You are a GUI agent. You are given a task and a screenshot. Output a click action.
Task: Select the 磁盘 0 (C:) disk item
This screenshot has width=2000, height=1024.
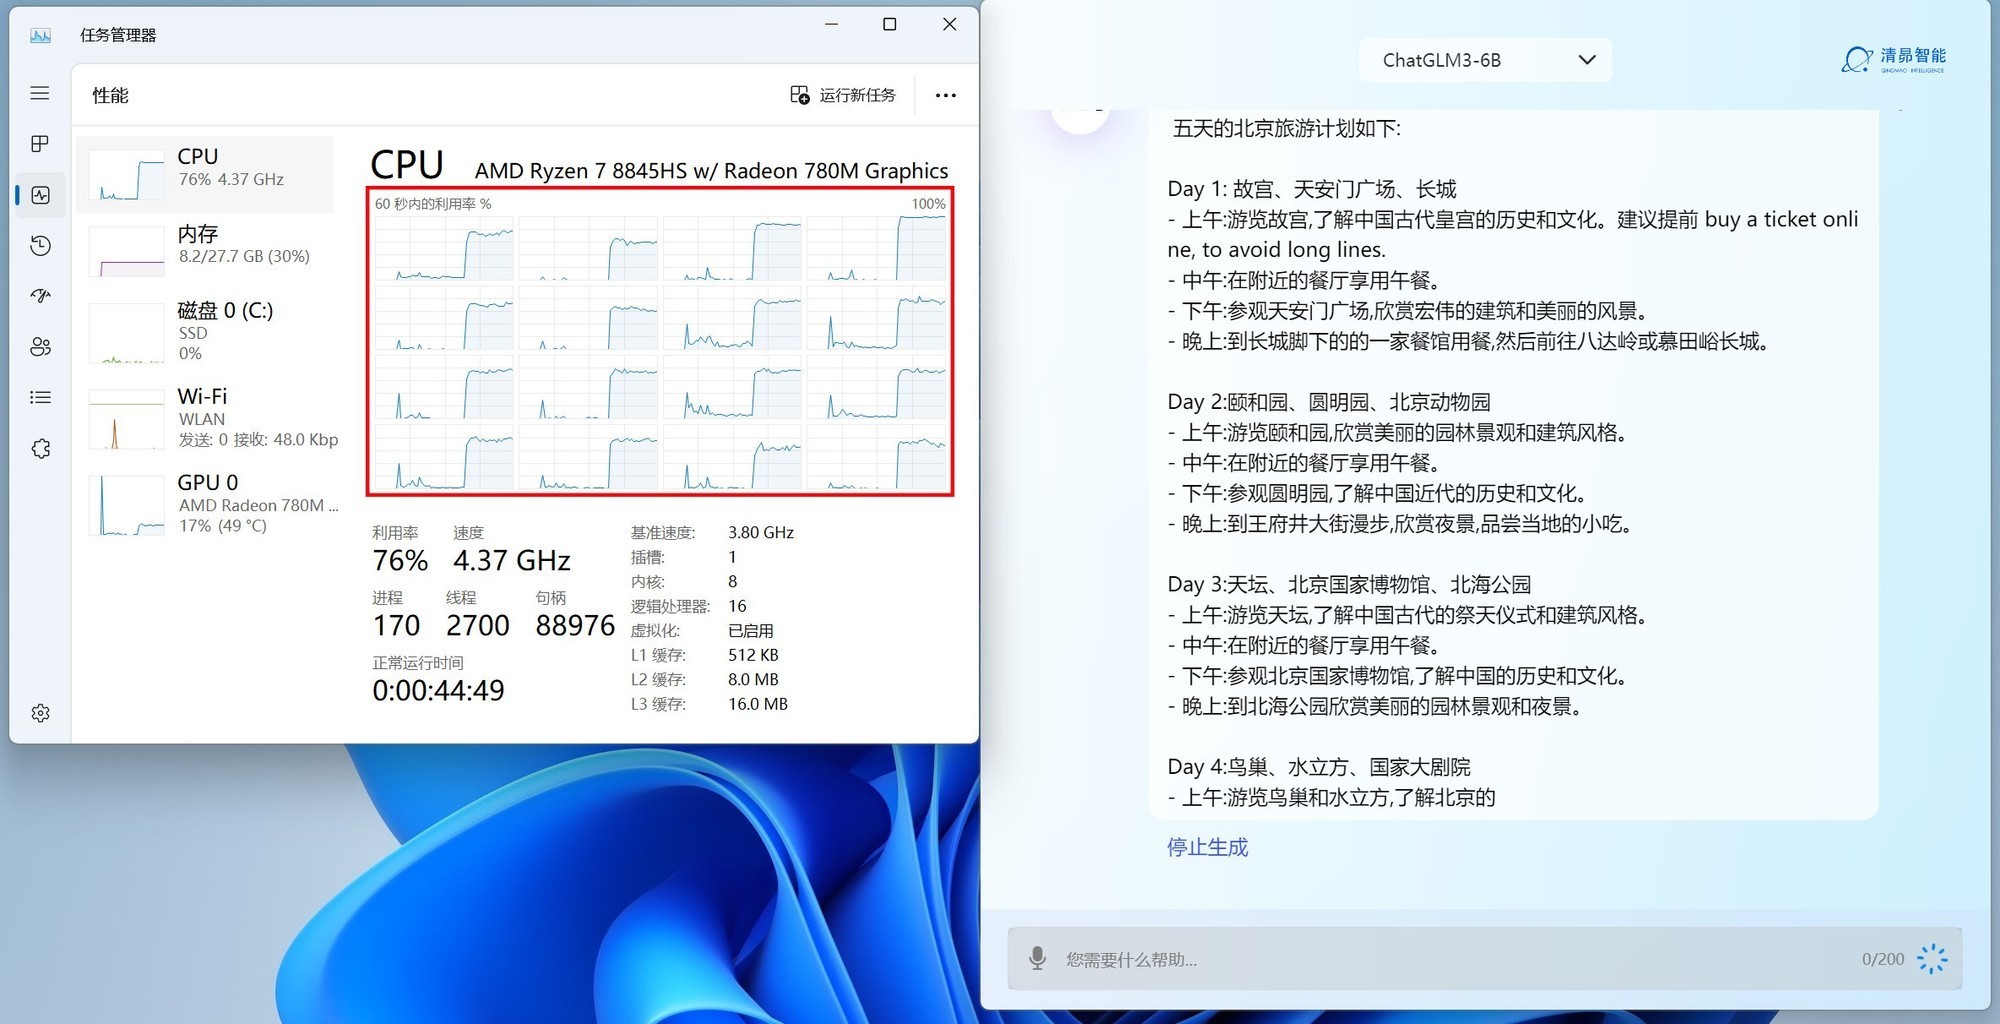click(x=205, y=331)
